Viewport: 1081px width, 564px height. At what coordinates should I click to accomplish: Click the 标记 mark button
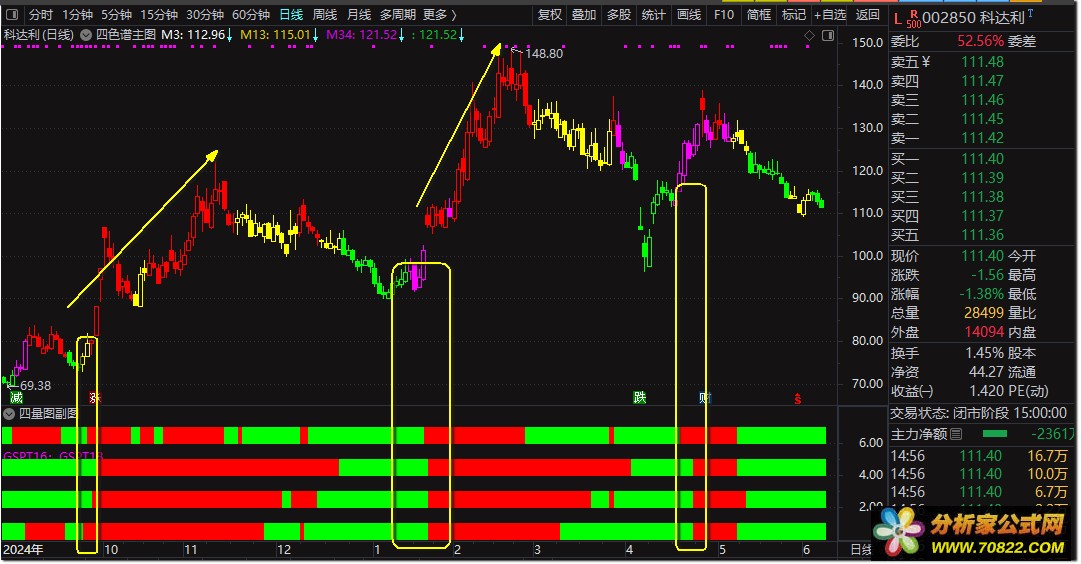pos(794,14)
